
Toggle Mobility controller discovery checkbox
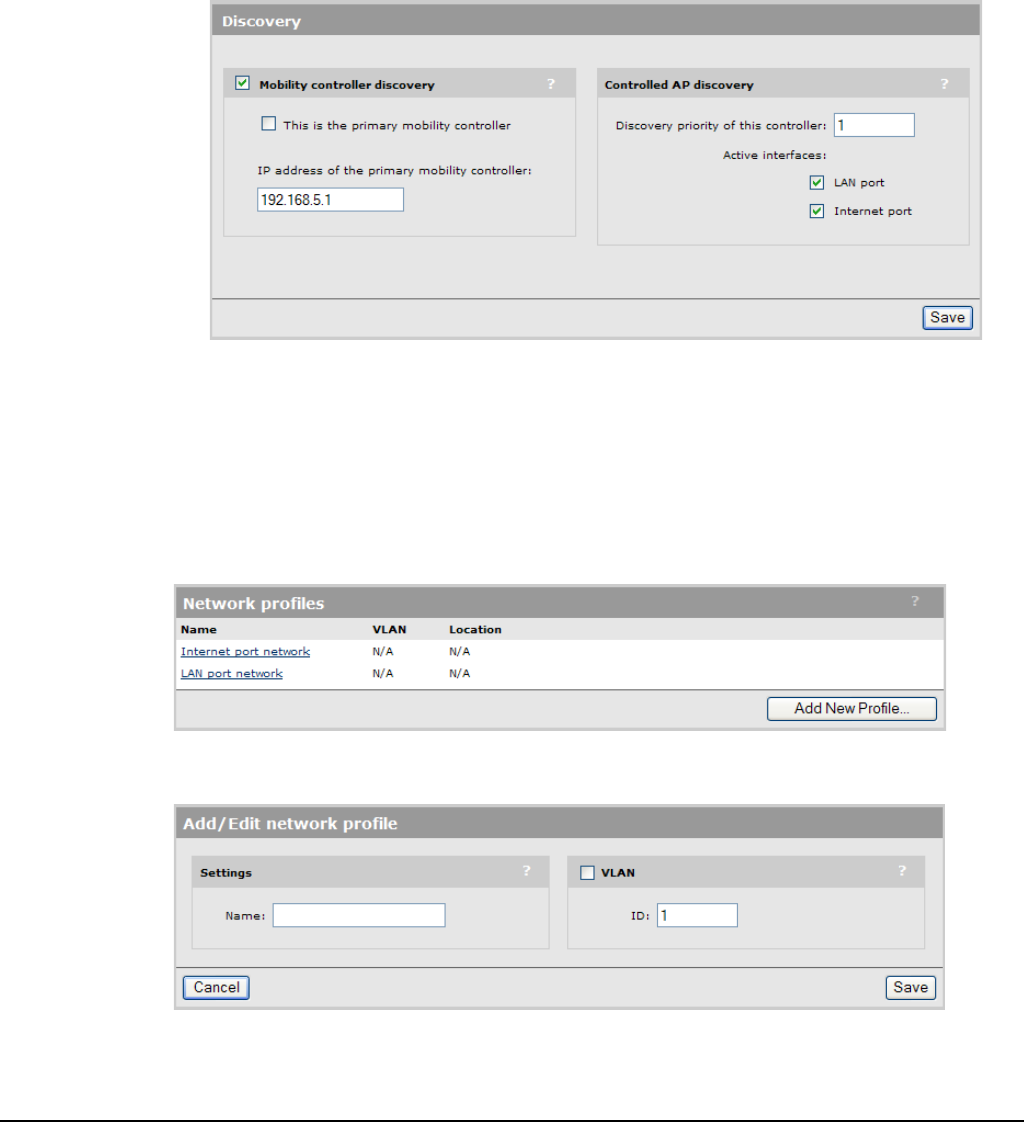243,83
